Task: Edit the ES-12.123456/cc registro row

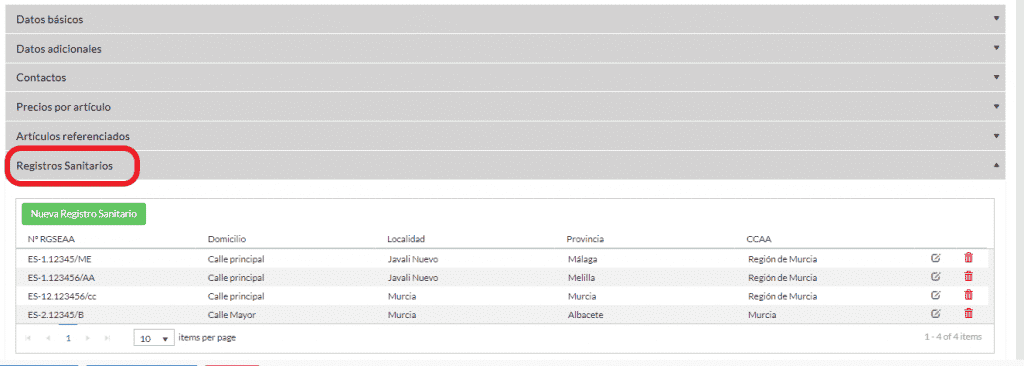Action: (935, 295)
